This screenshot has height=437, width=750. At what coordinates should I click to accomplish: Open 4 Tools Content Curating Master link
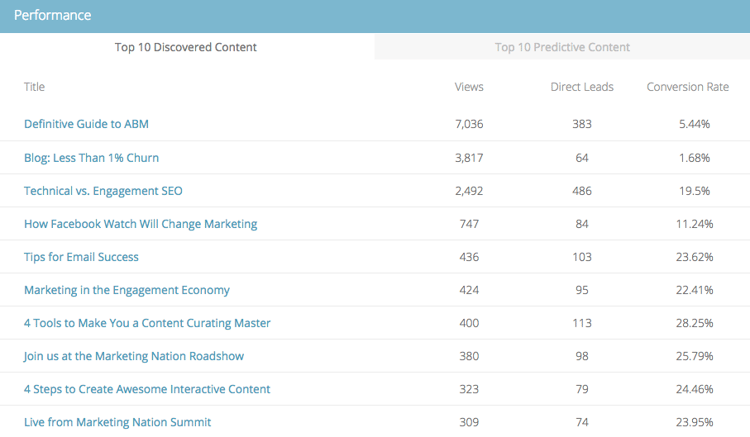point(147,323)
